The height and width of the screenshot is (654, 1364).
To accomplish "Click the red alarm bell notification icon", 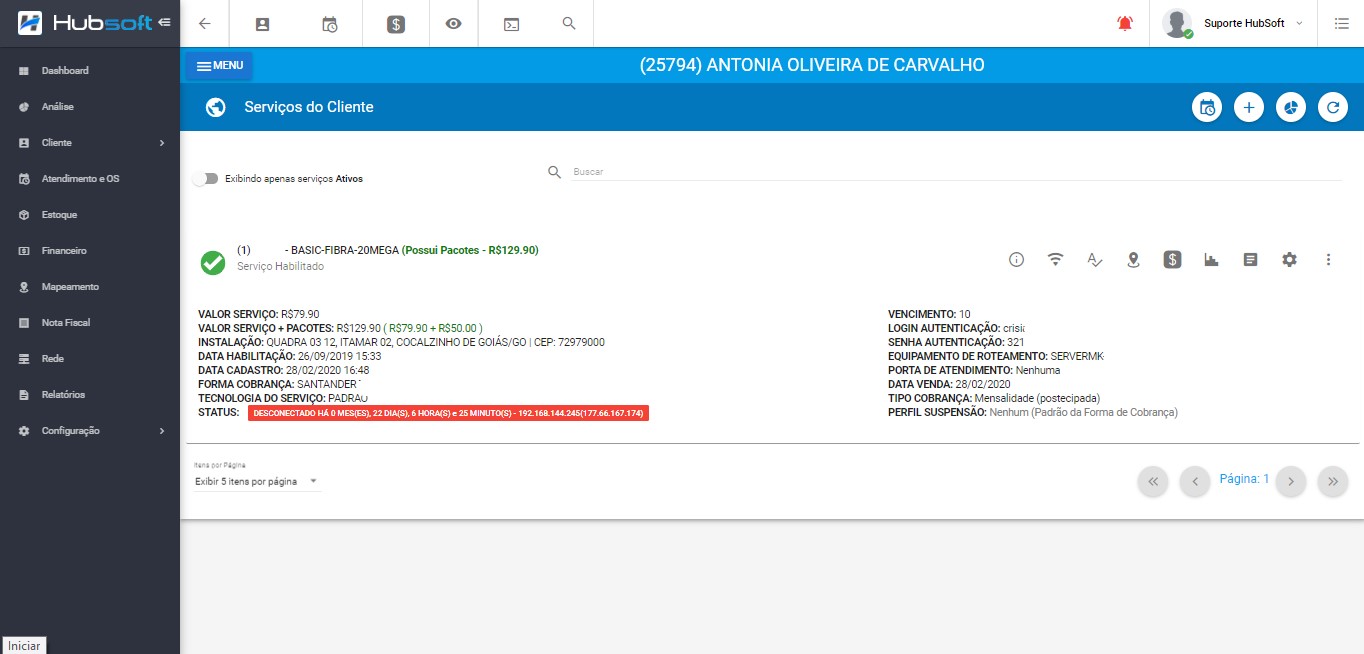I will point(1125,24).
